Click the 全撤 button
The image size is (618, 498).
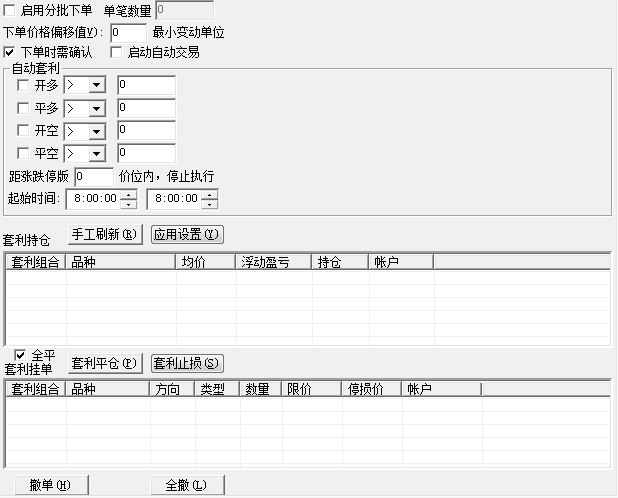[186, 485]
